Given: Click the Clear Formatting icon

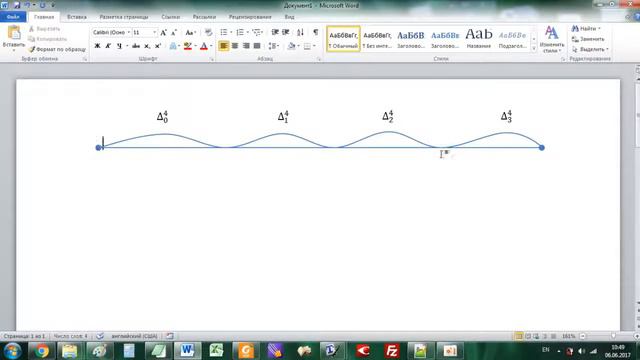Looking at the screenshot, I should tap(208, 32).
